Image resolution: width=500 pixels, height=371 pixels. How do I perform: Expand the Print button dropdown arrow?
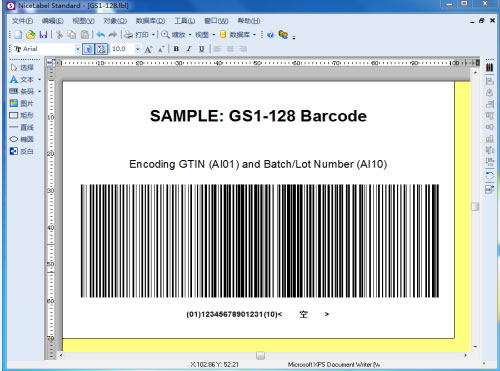click(x=153, y=35)
